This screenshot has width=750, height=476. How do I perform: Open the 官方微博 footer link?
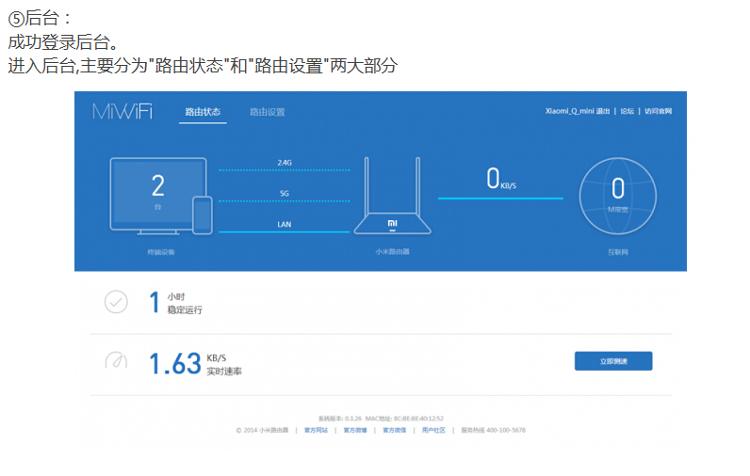click(x=355, y=430)
